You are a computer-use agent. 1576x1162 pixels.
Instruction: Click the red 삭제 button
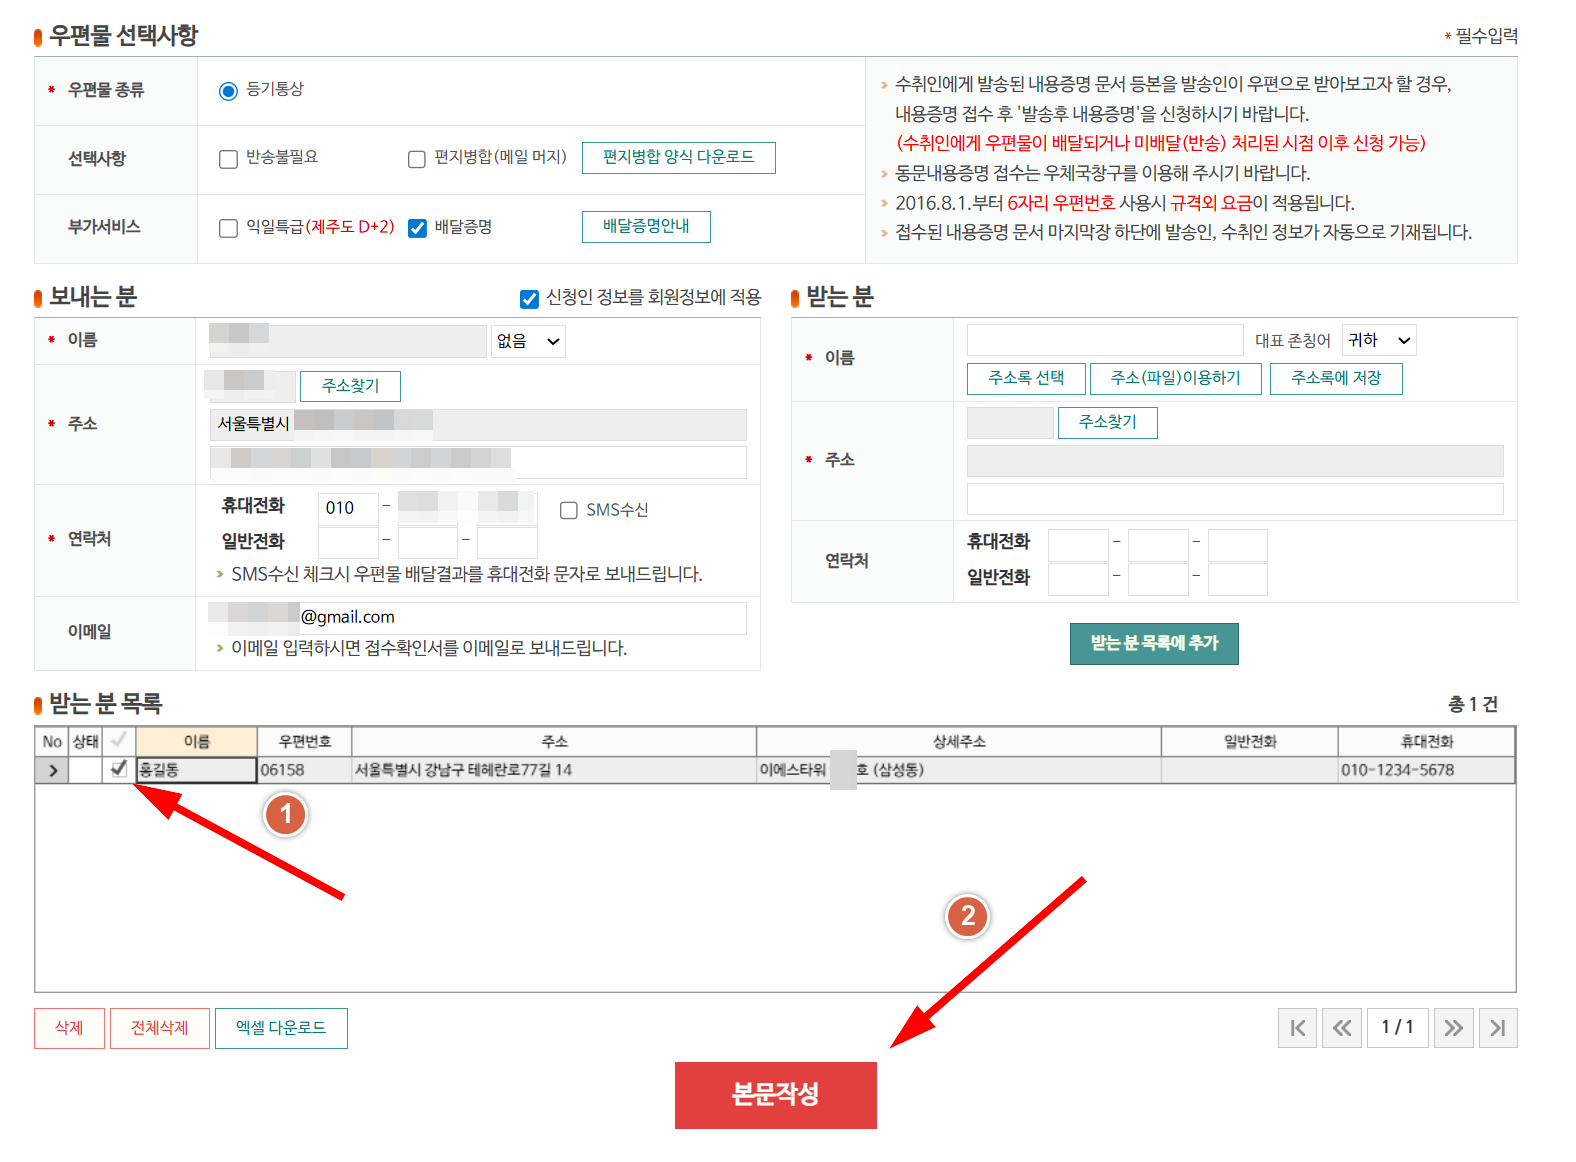click(69, 1028)
